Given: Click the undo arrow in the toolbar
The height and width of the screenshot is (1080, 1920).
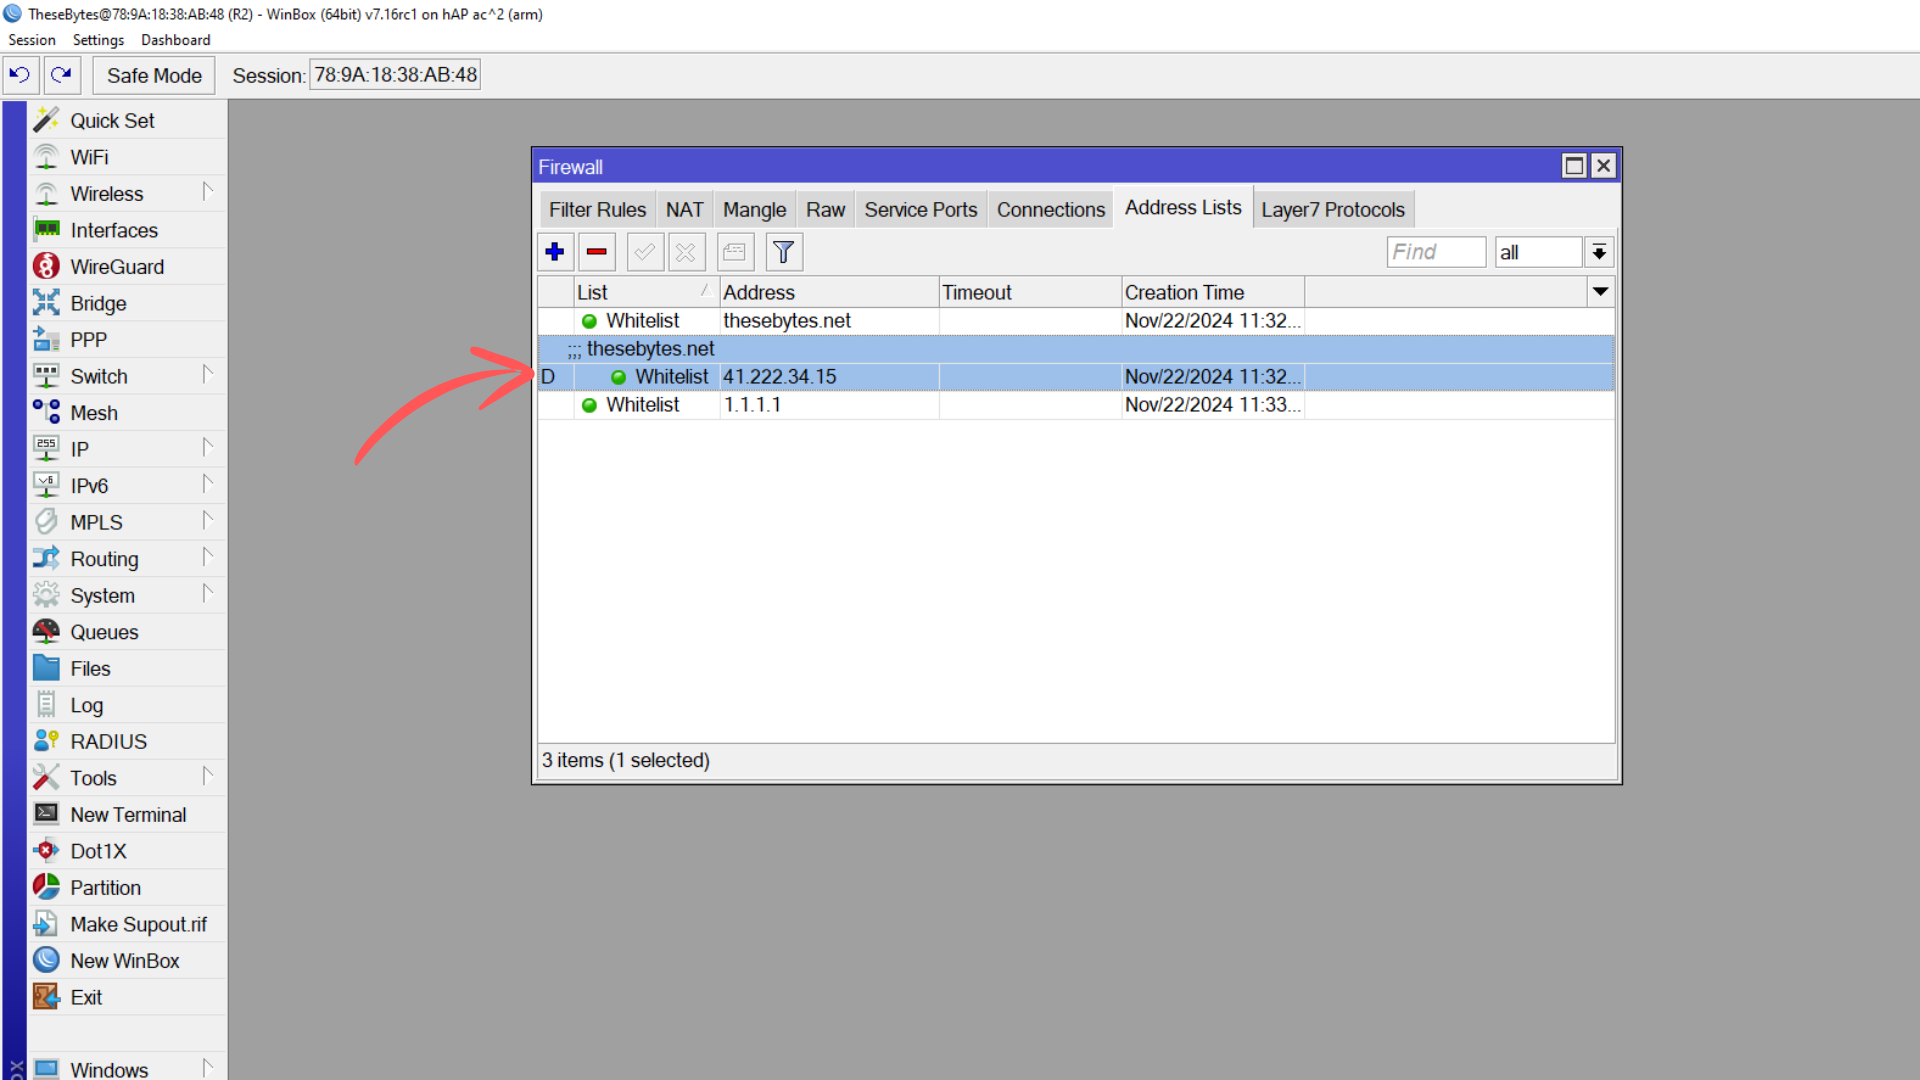Looking at the screenshot, I should click(20, 75).
